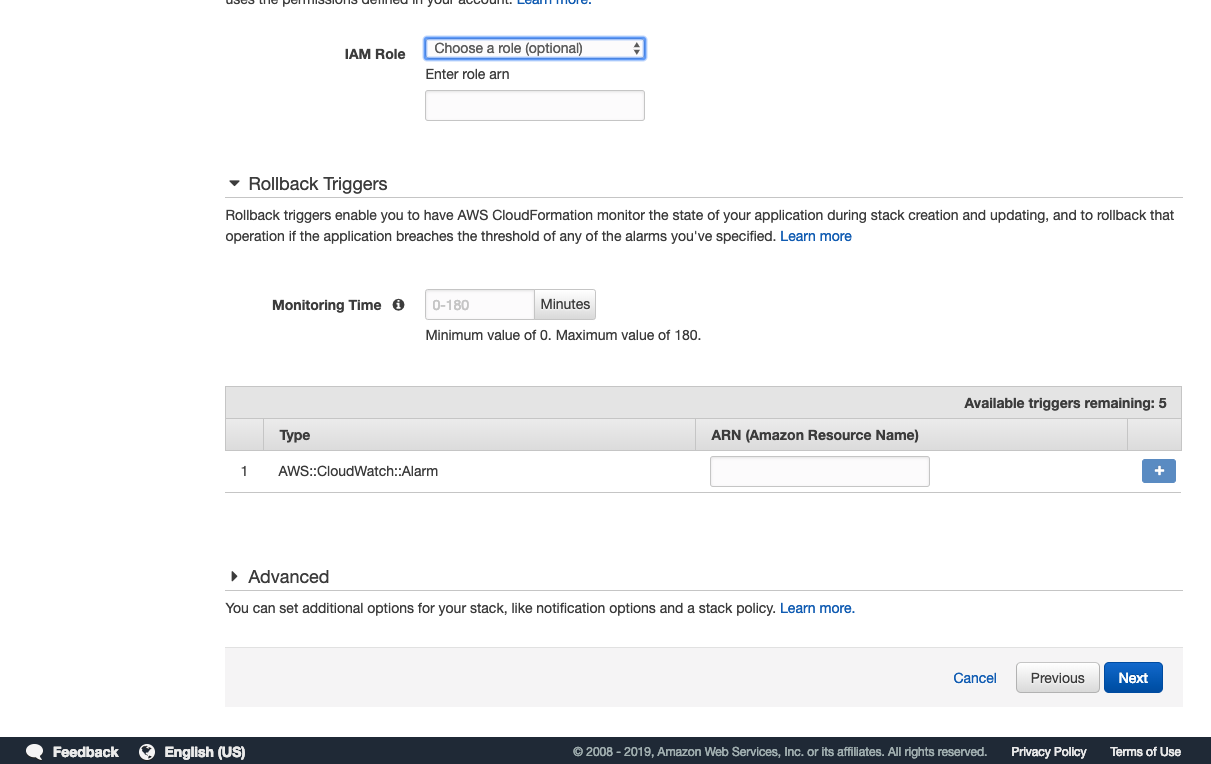Open the Privacy Policy link
1211x764 pixels.
(1048, 752)
